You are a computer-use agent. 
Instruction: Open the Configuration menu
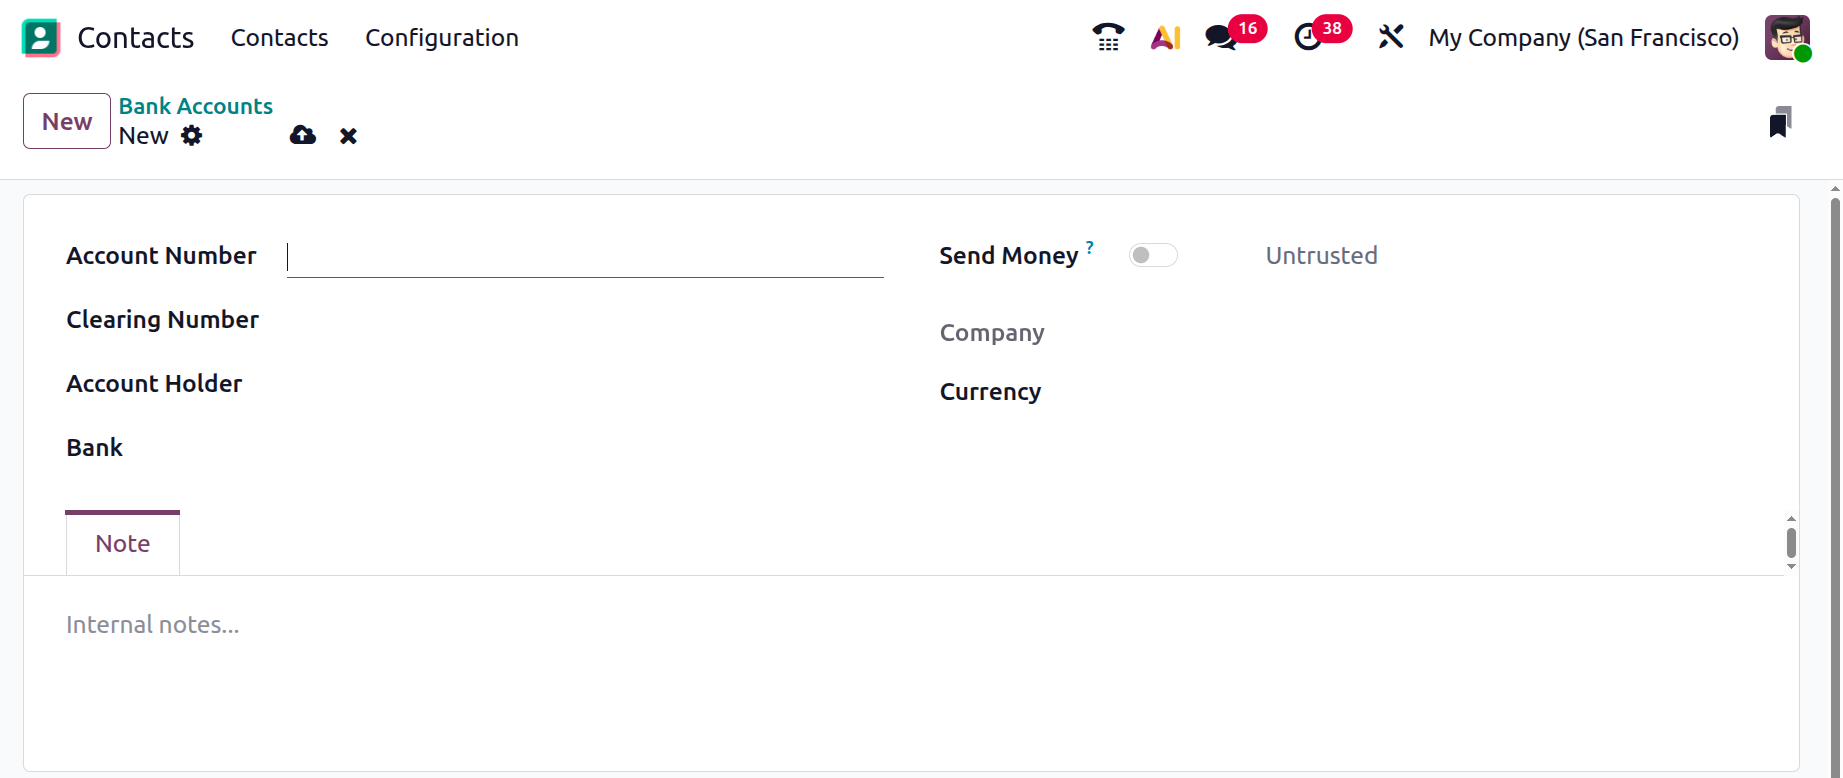[441, 38]
